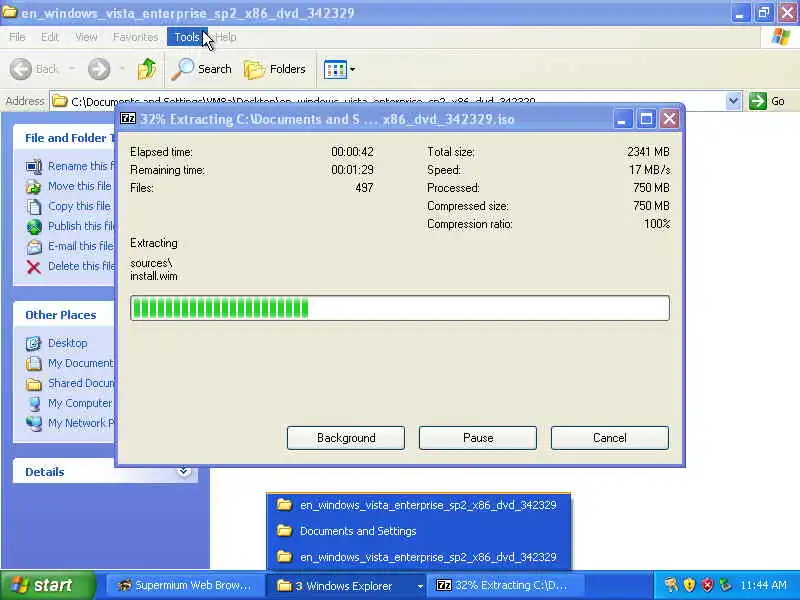Open the Search pane in Explorer
Screen dimensions: 800x600
coord(202,69)
